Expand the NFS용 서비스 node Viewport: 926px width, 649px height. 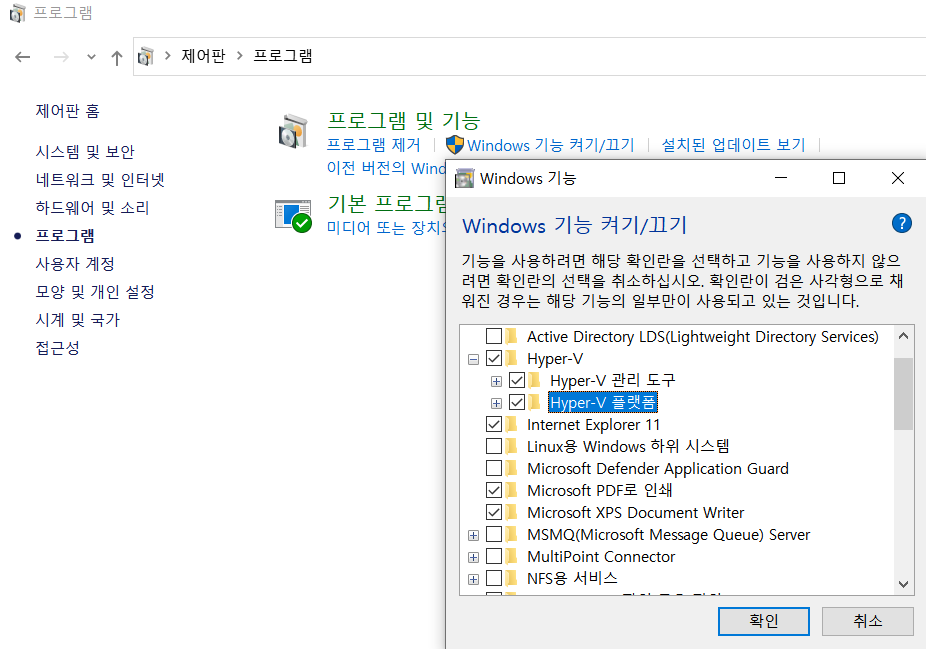473,579
